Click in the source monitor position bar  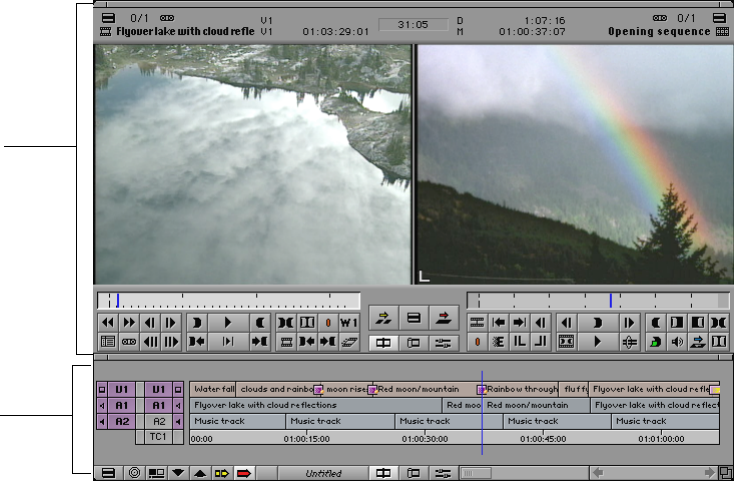pos(228,300)
